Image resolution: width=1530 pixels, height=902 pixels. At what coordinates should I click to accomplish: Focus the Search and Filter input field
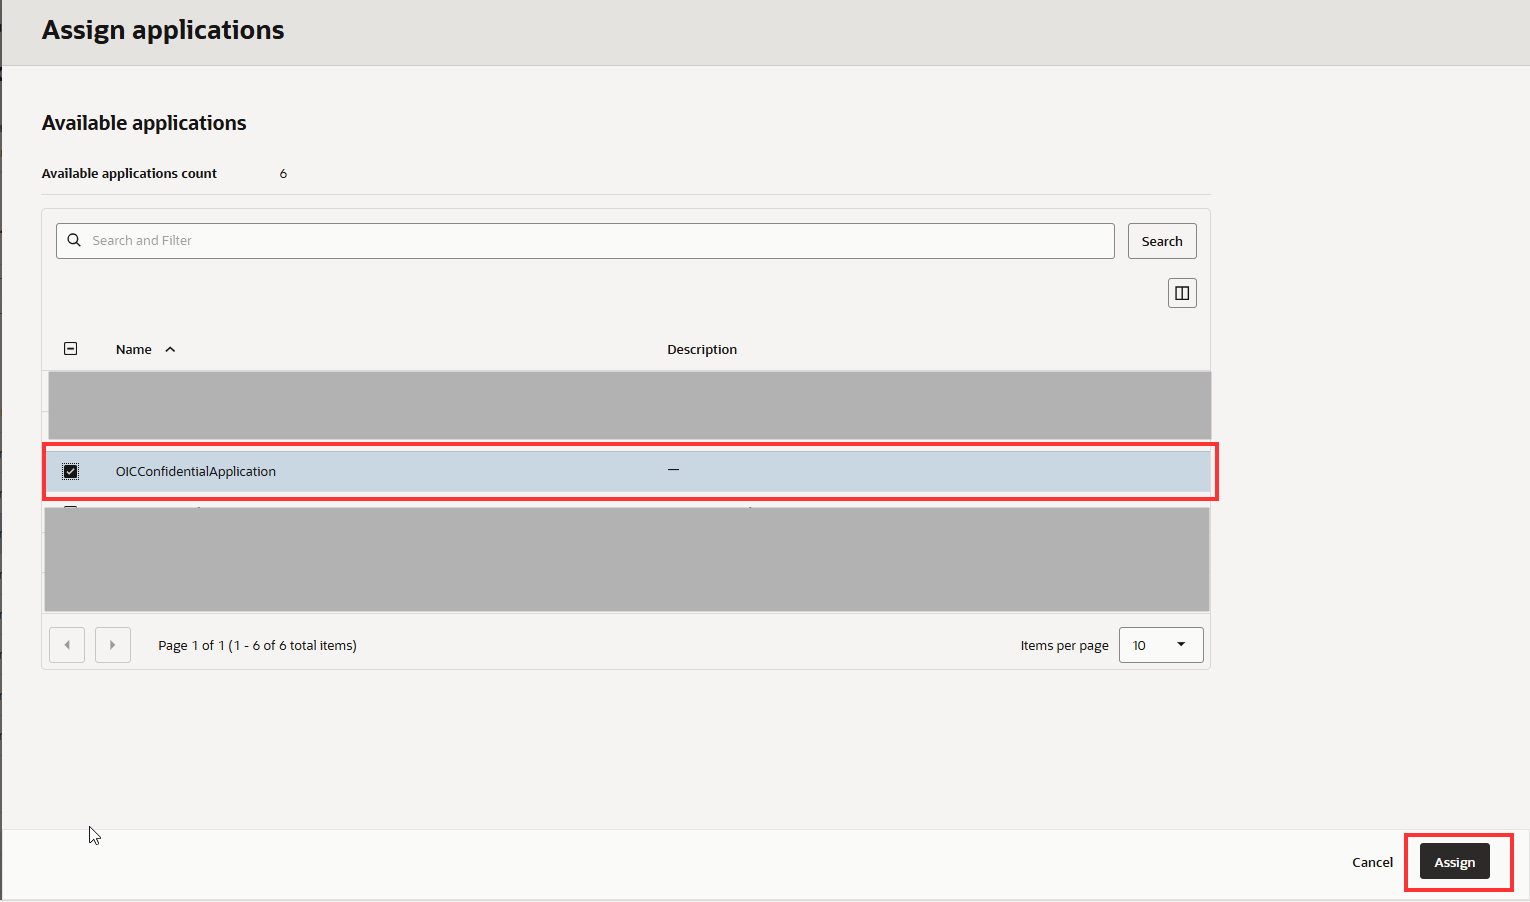tap(600, 241)
